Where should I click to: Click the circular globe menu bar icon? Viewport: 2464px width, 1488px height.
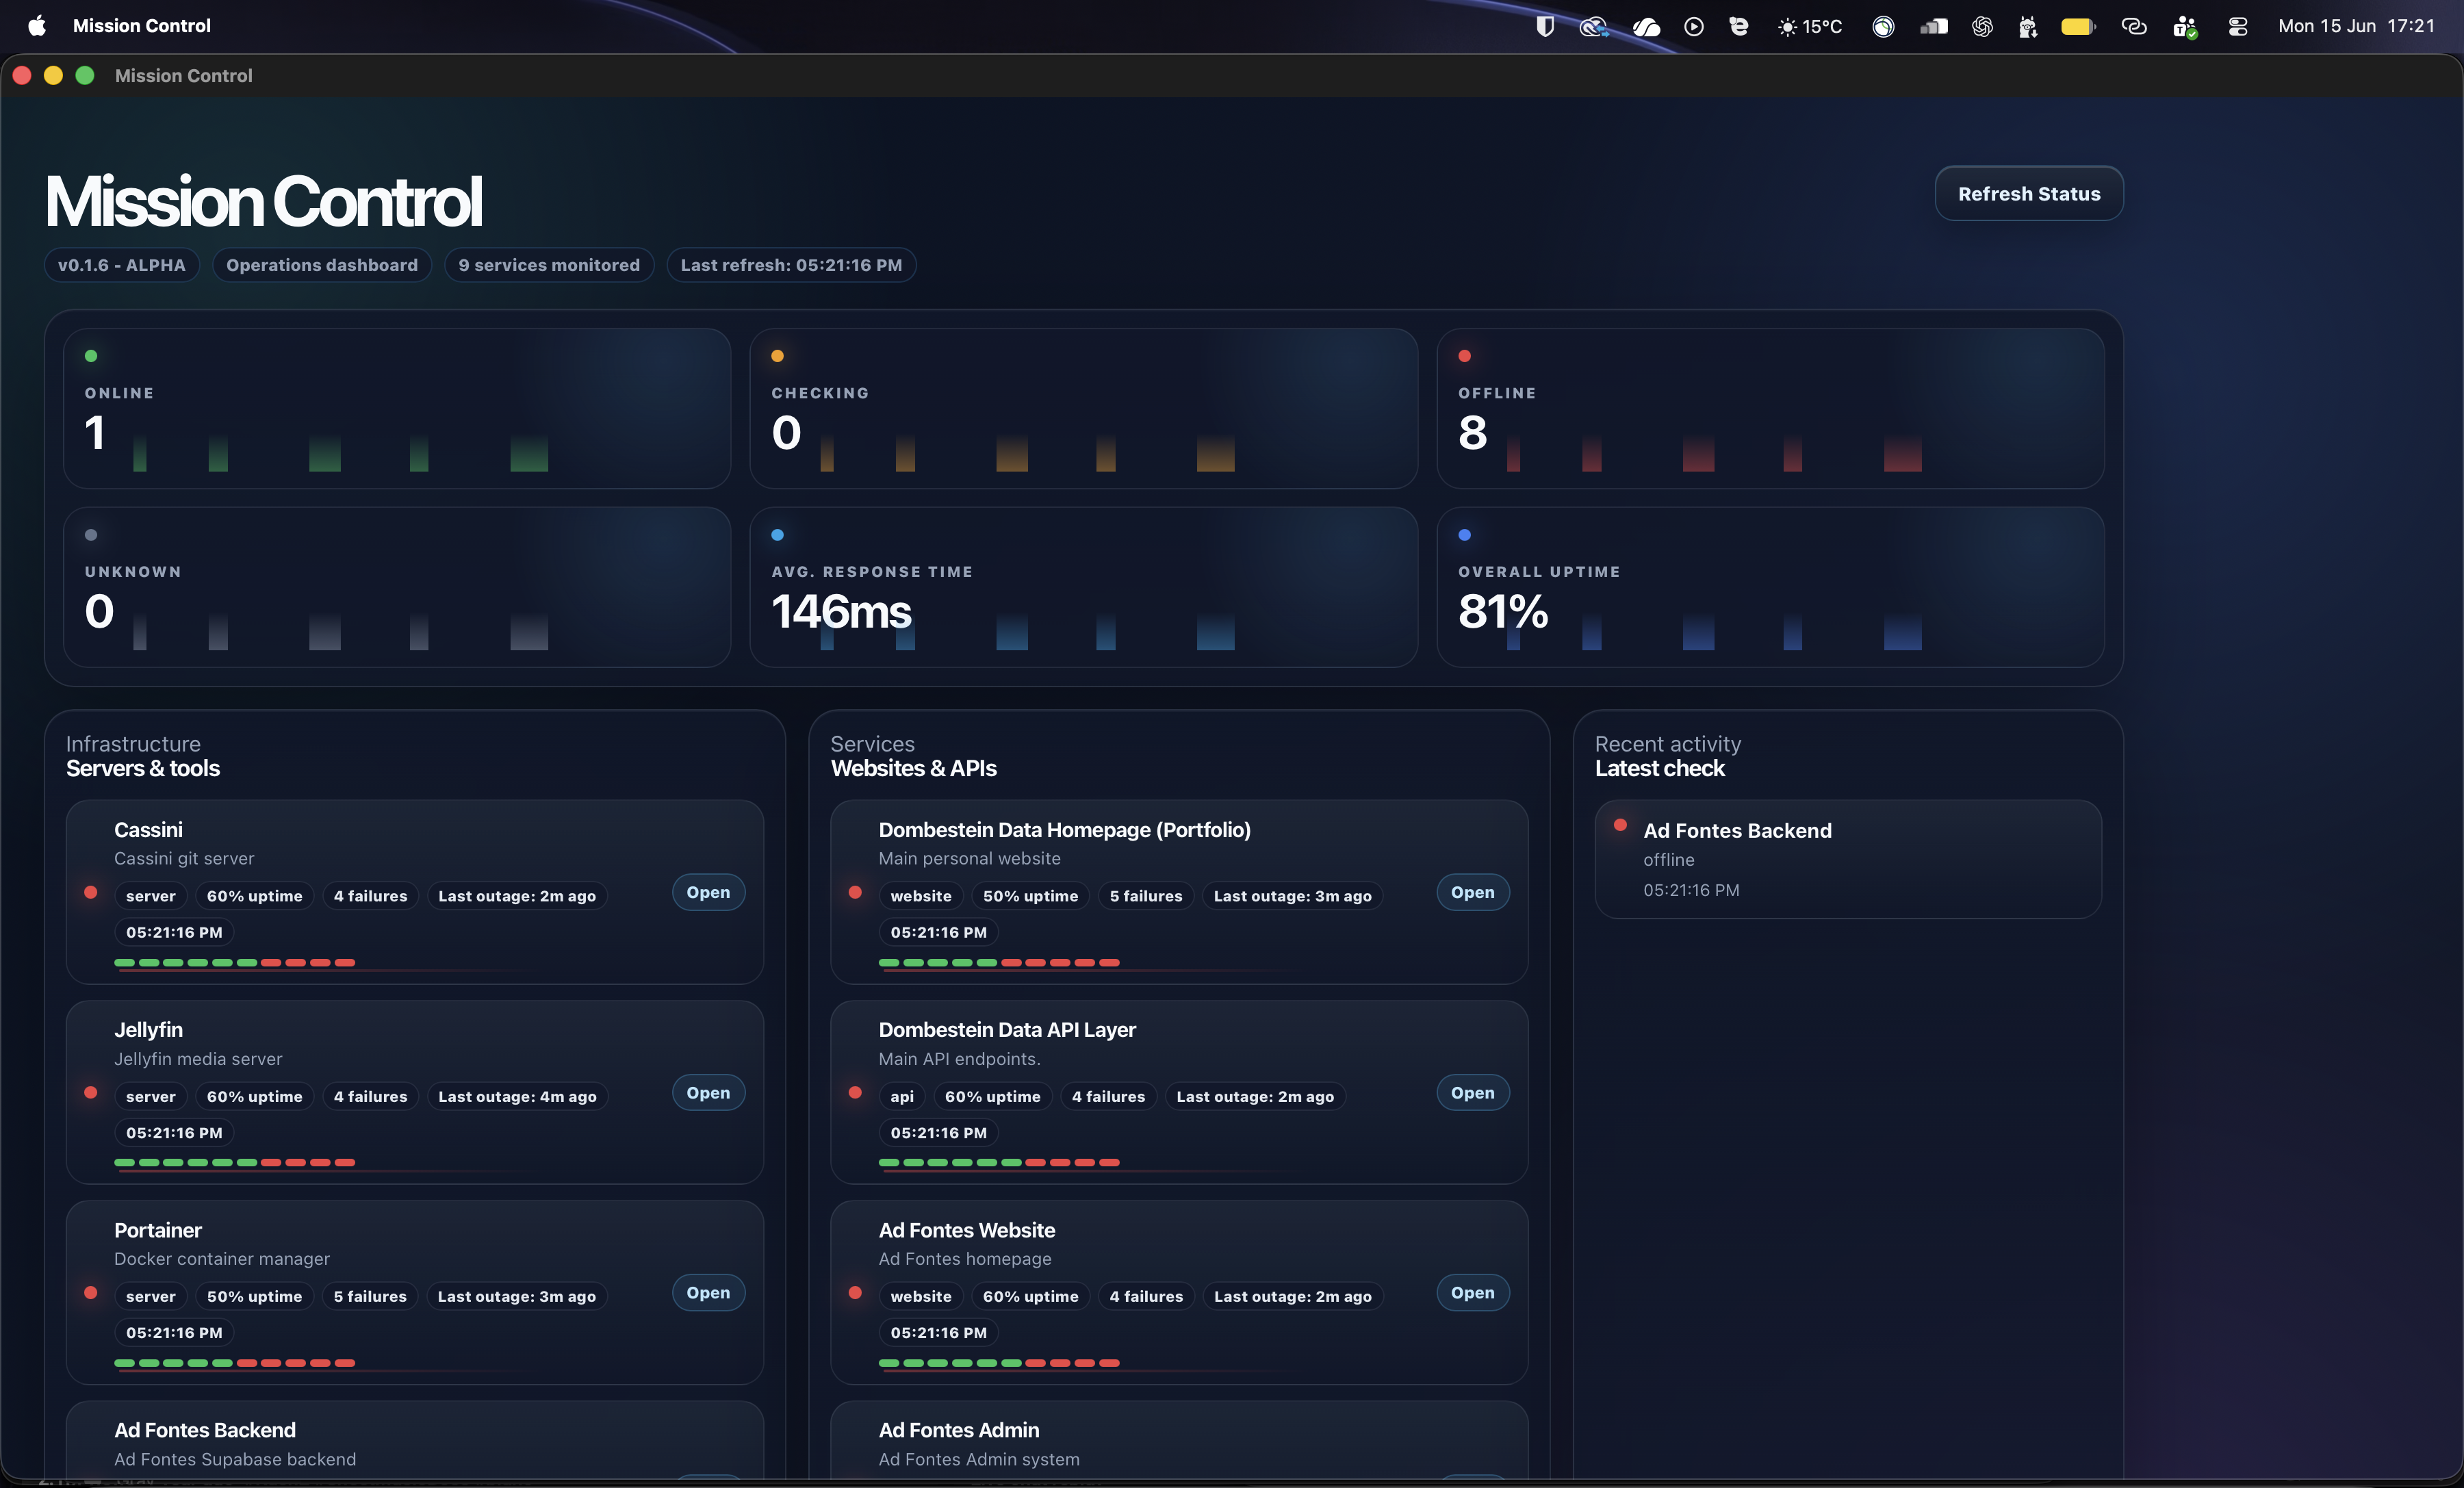click(1883, 26)
